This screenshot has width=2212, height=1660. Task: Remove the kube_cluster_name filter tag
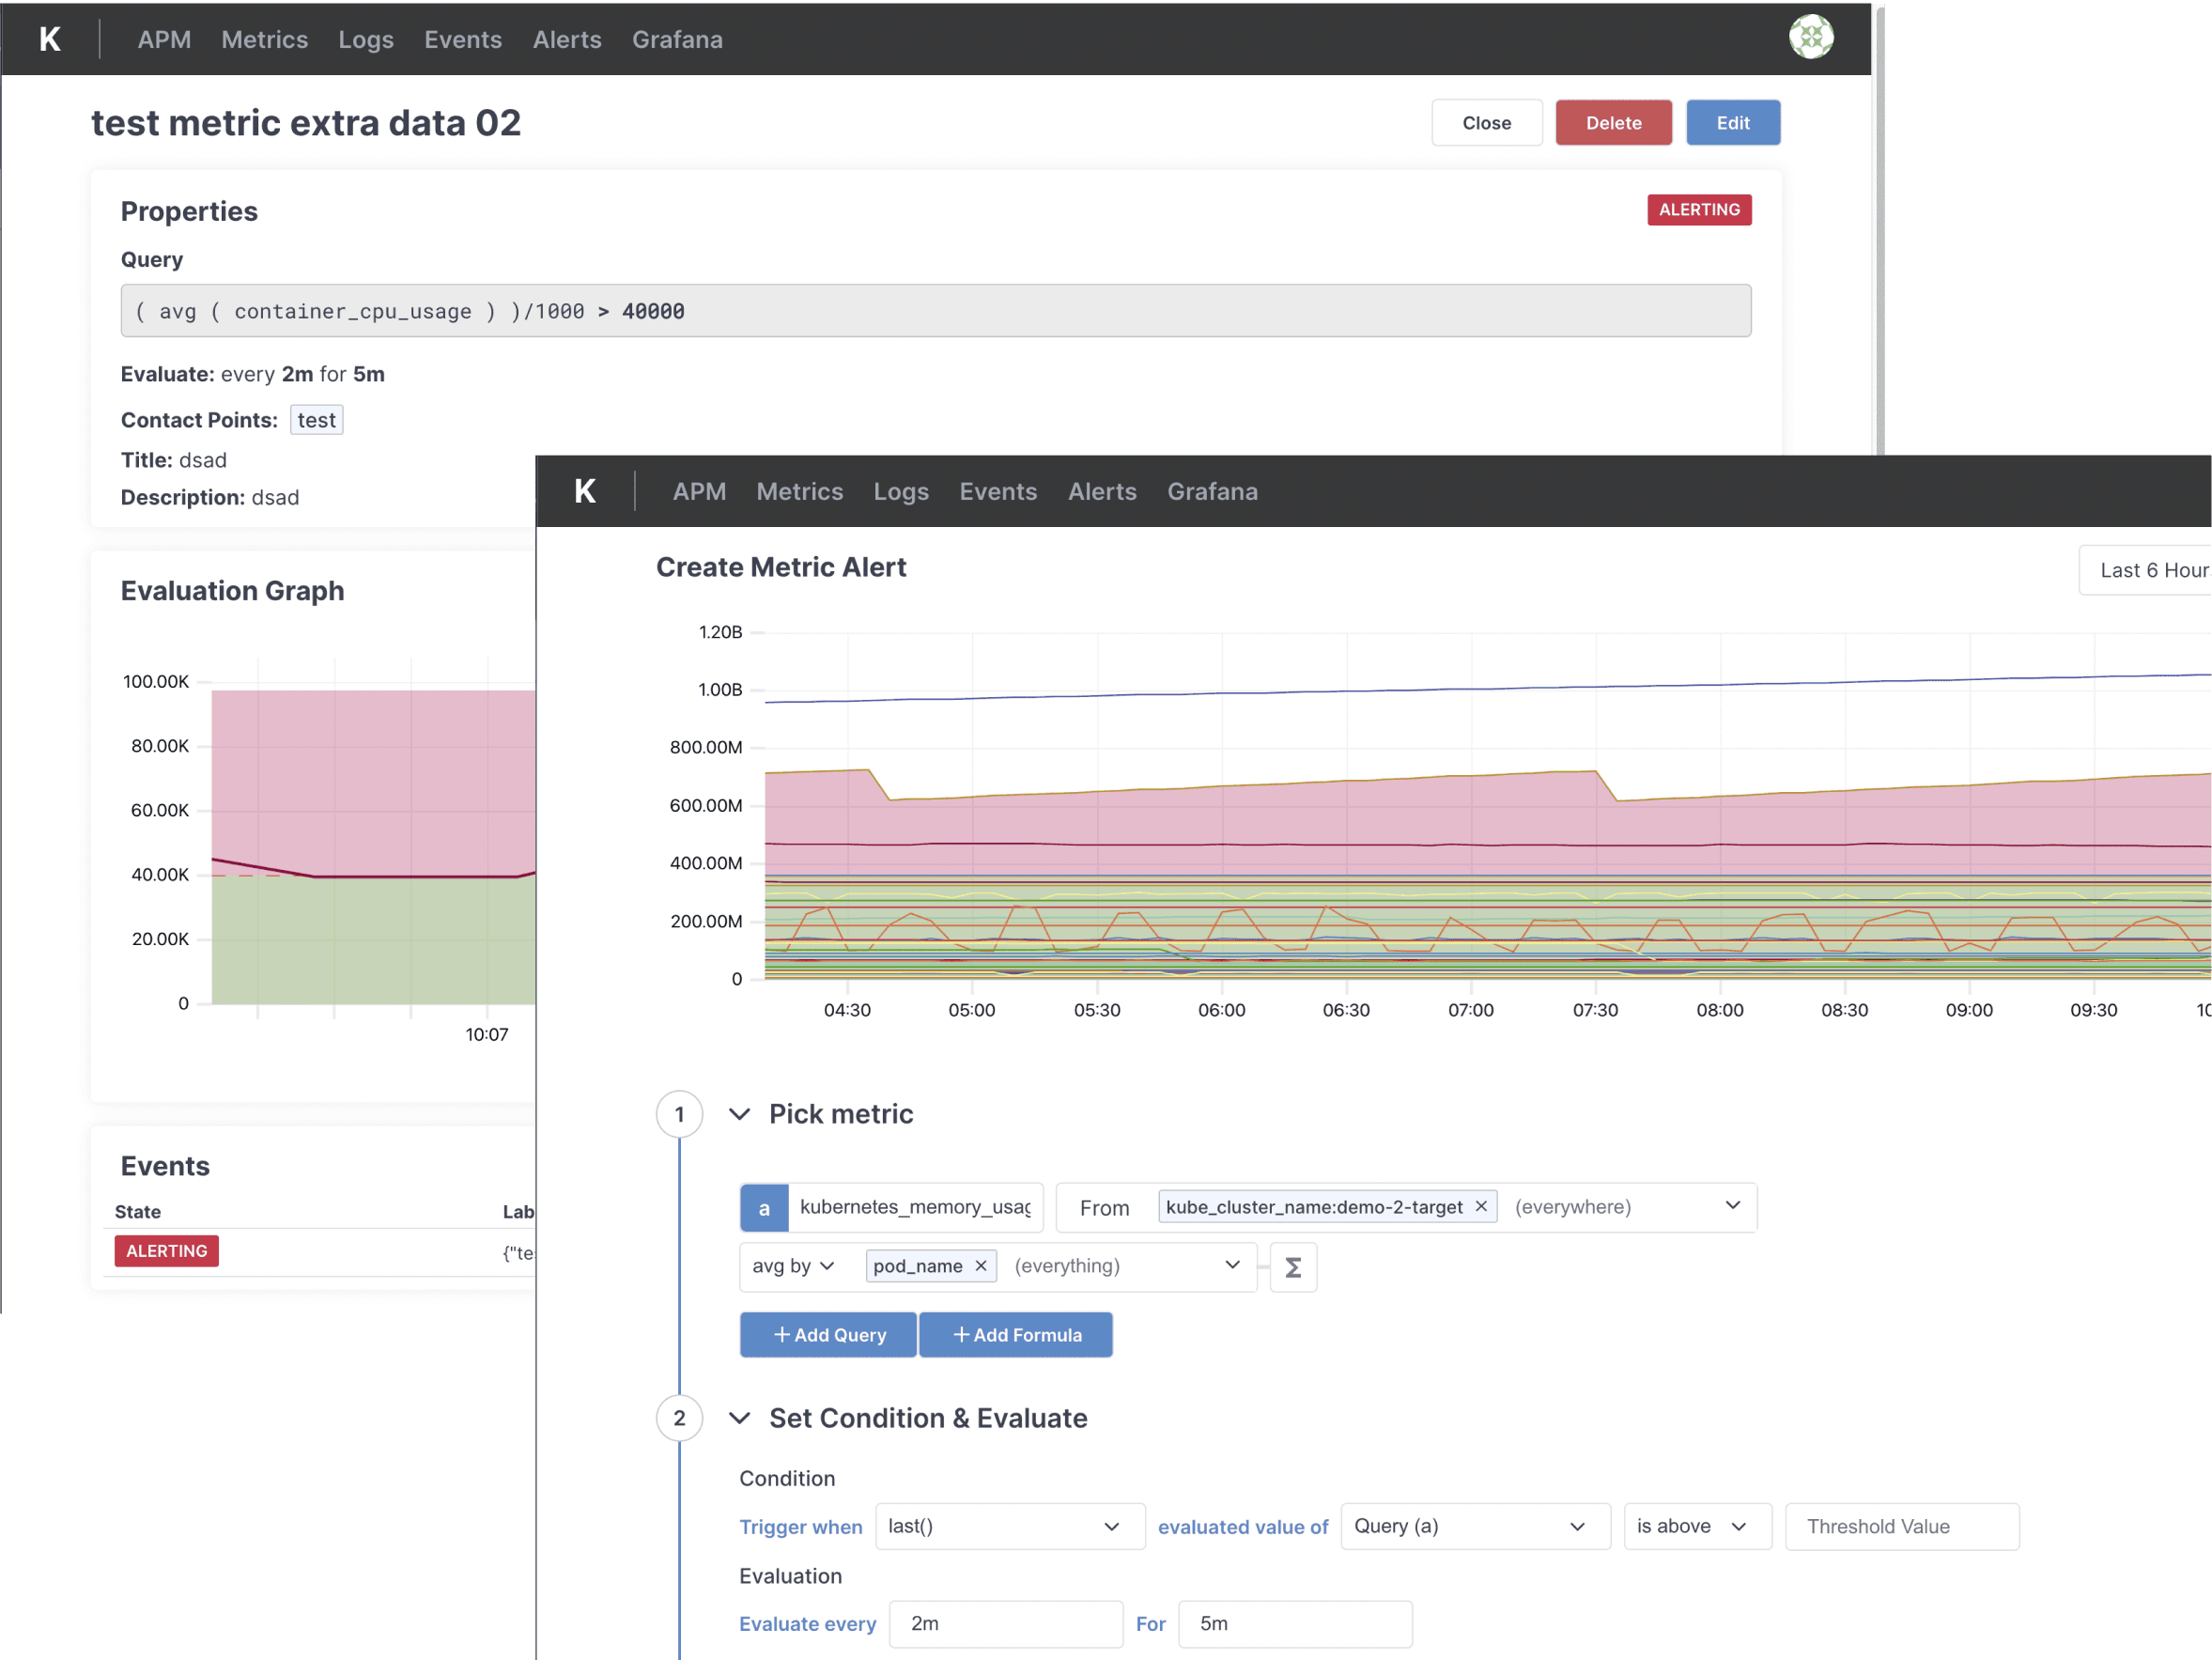pyautogui.click(x=1481, y=1206)
